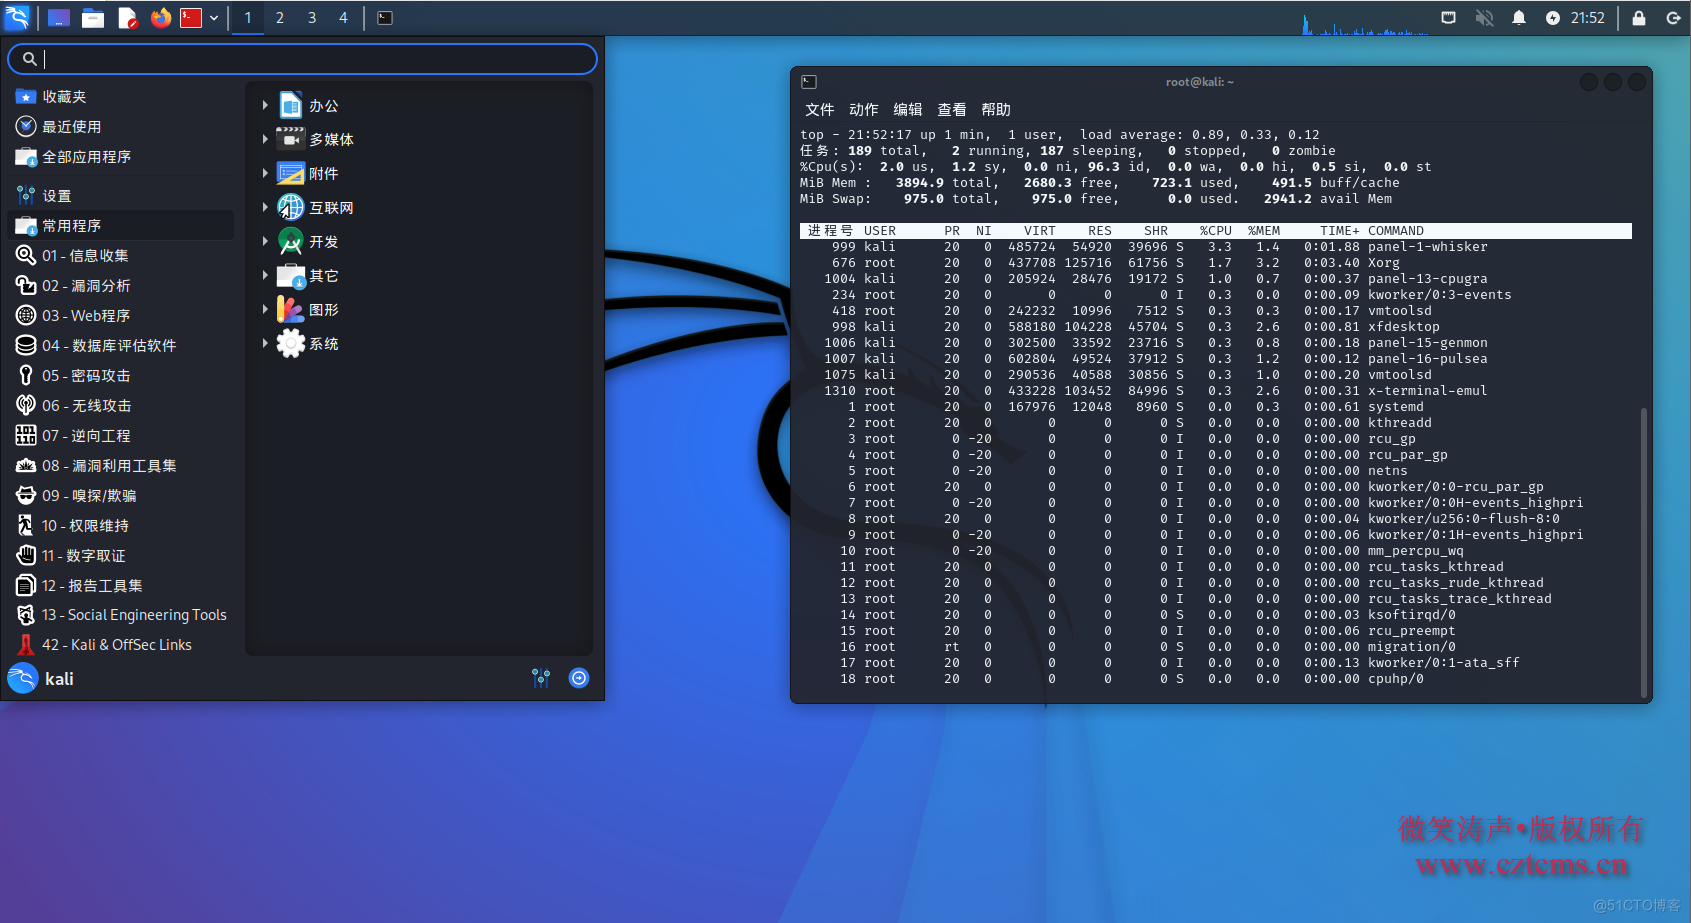The height and width of the screenshot is (923, 1691).
Task: Click the terminal window title icon
Action: (810, 82)
